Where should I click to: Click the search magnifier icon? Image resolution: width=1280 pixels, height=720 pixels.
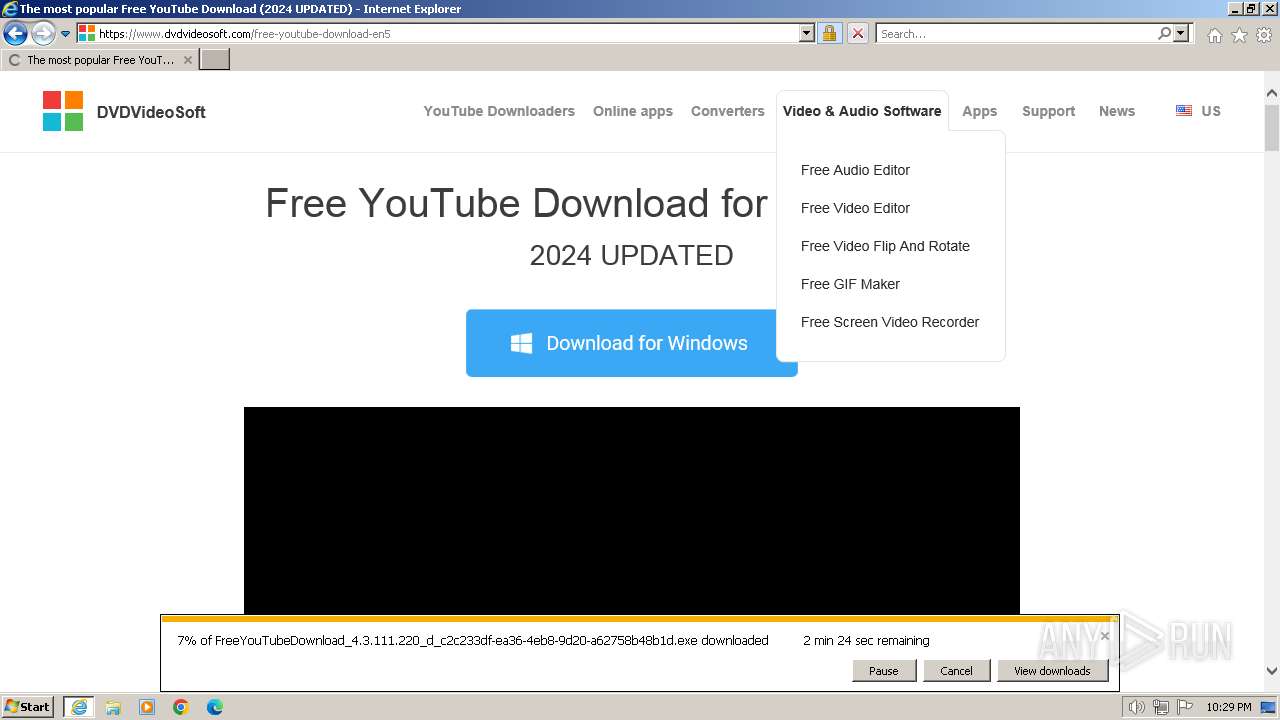coord(1164,33)
